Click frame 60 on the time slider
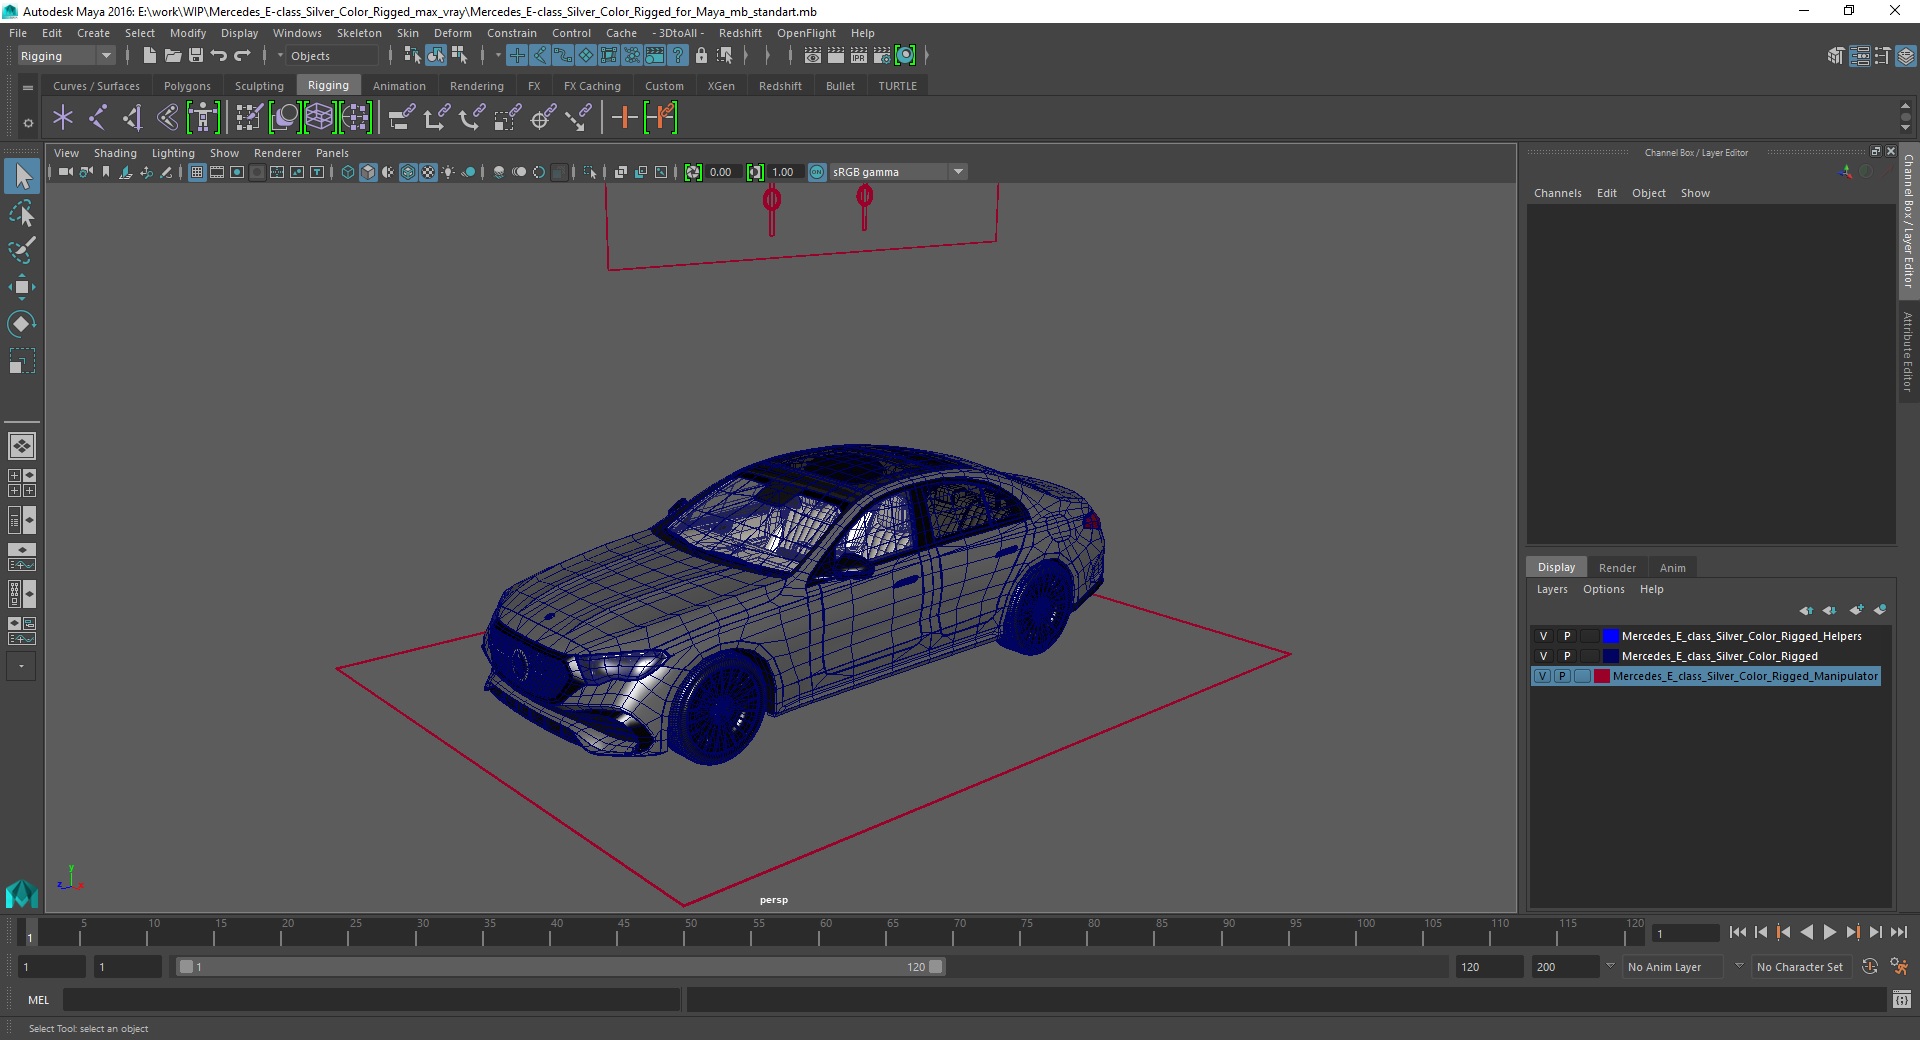Image resolution: width=1920 pixels, height=1040 pixels. [x=826, y=932]
